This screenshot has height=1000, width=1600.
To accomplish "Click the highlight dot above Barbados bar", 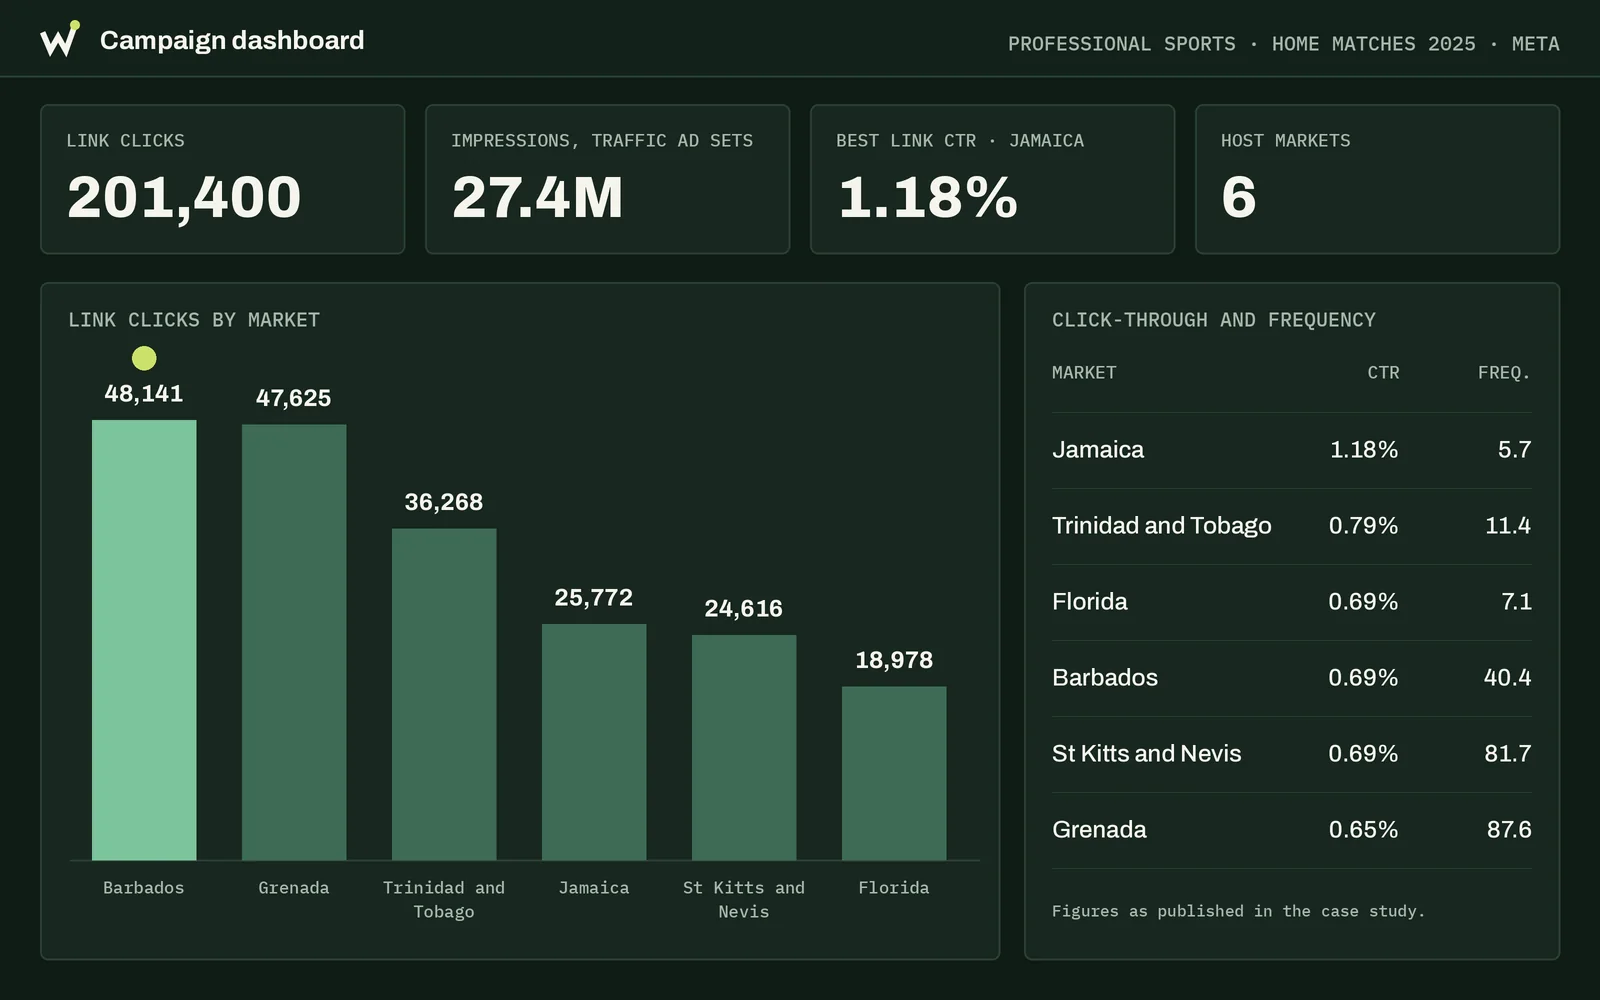I will [x=144, y=358].
